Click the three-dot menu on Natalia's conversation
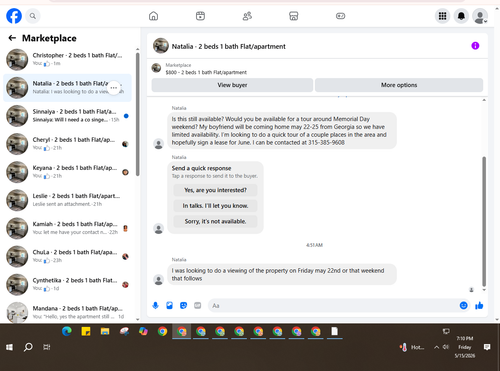This screenshot has height=371, width=500. (x=114, y=88)
